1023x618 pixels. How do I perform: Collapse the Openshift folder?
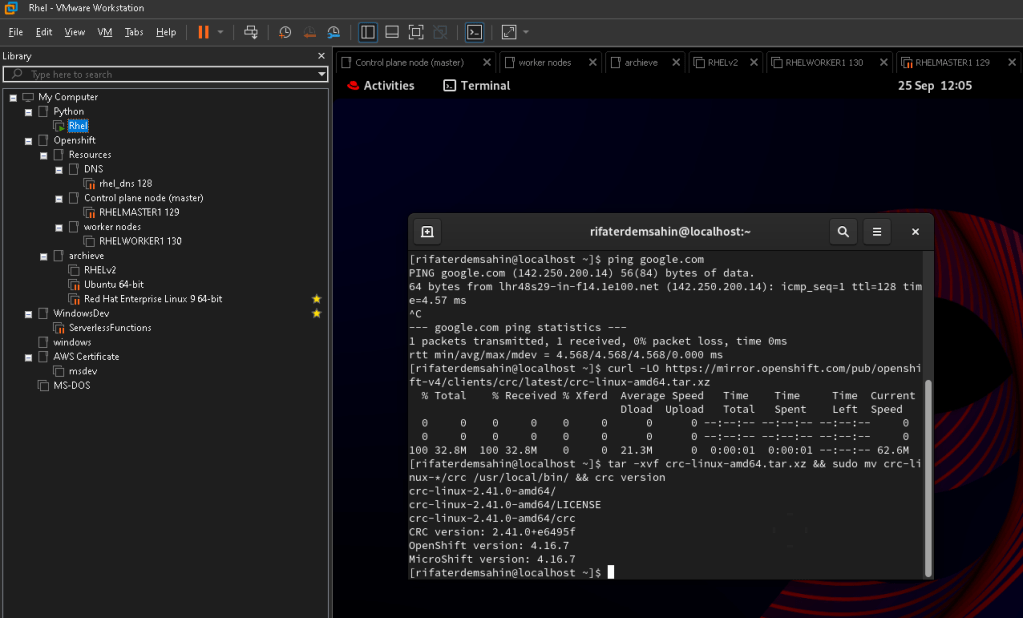[x=28, y=140]
